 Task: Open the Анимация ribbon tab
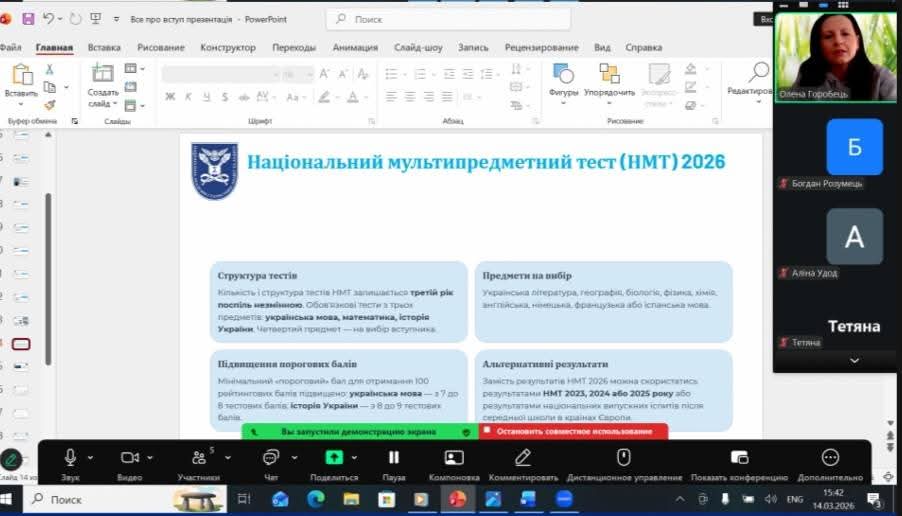[x=355, y=47]
